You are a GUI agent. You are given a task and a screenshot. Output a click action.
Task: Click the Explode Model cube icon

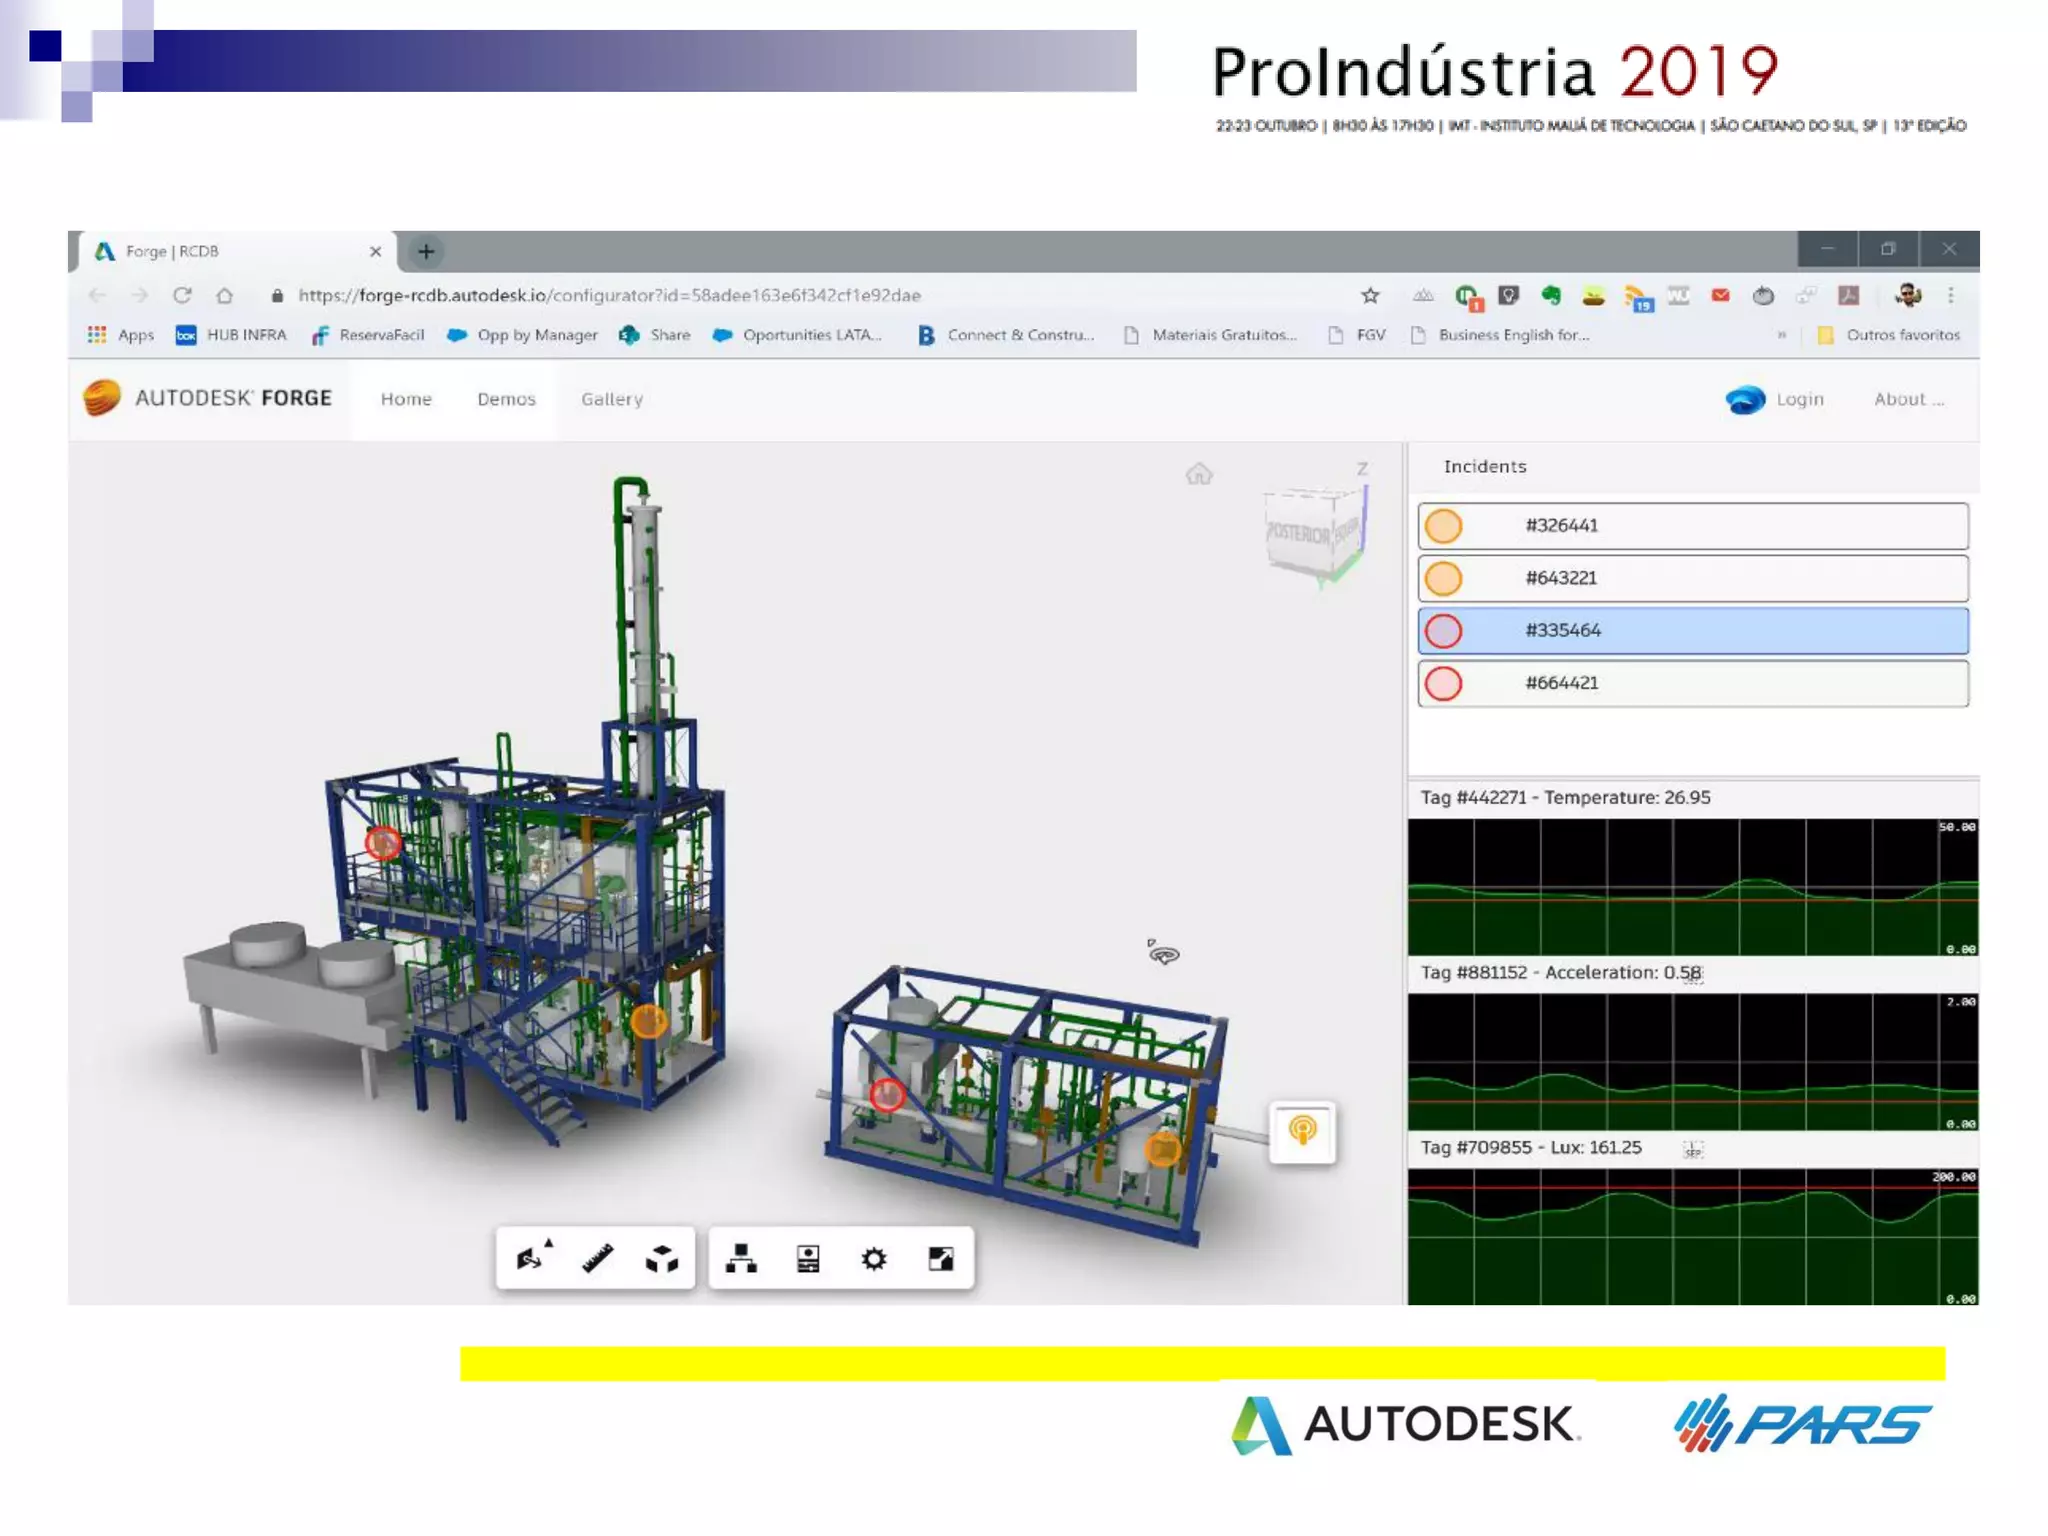point(662,1258)
